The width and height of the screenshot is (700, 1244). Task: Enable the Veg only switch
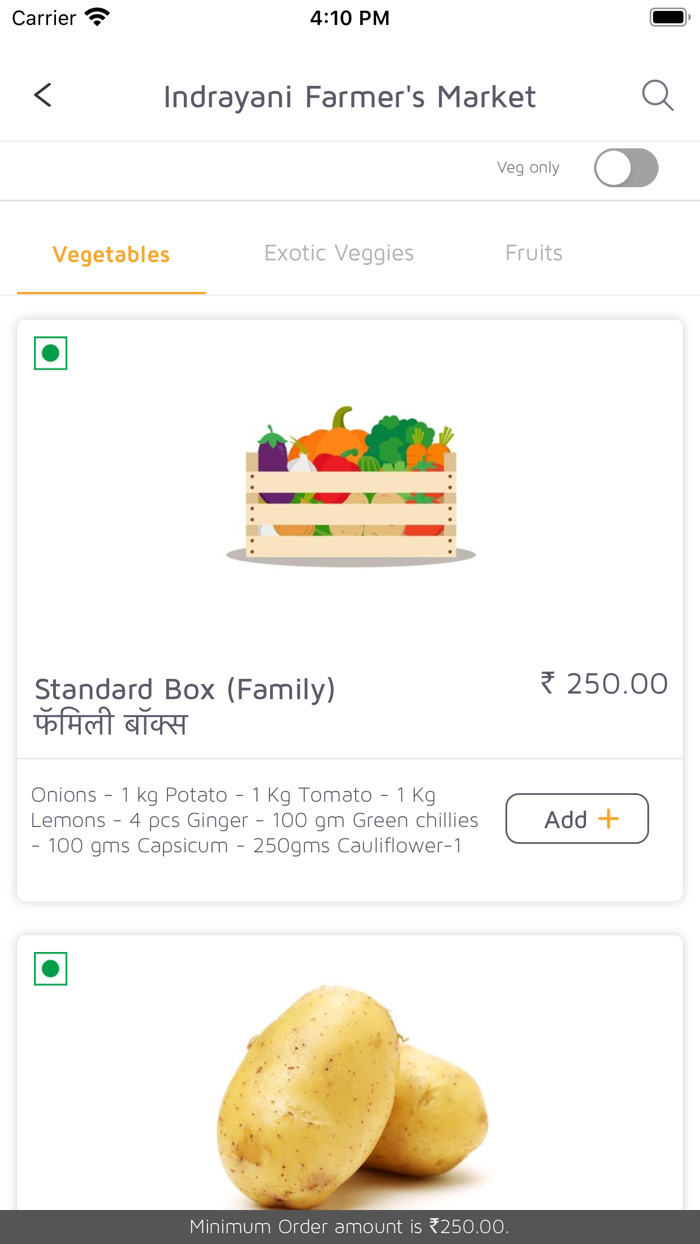click(x=626, y=168)
